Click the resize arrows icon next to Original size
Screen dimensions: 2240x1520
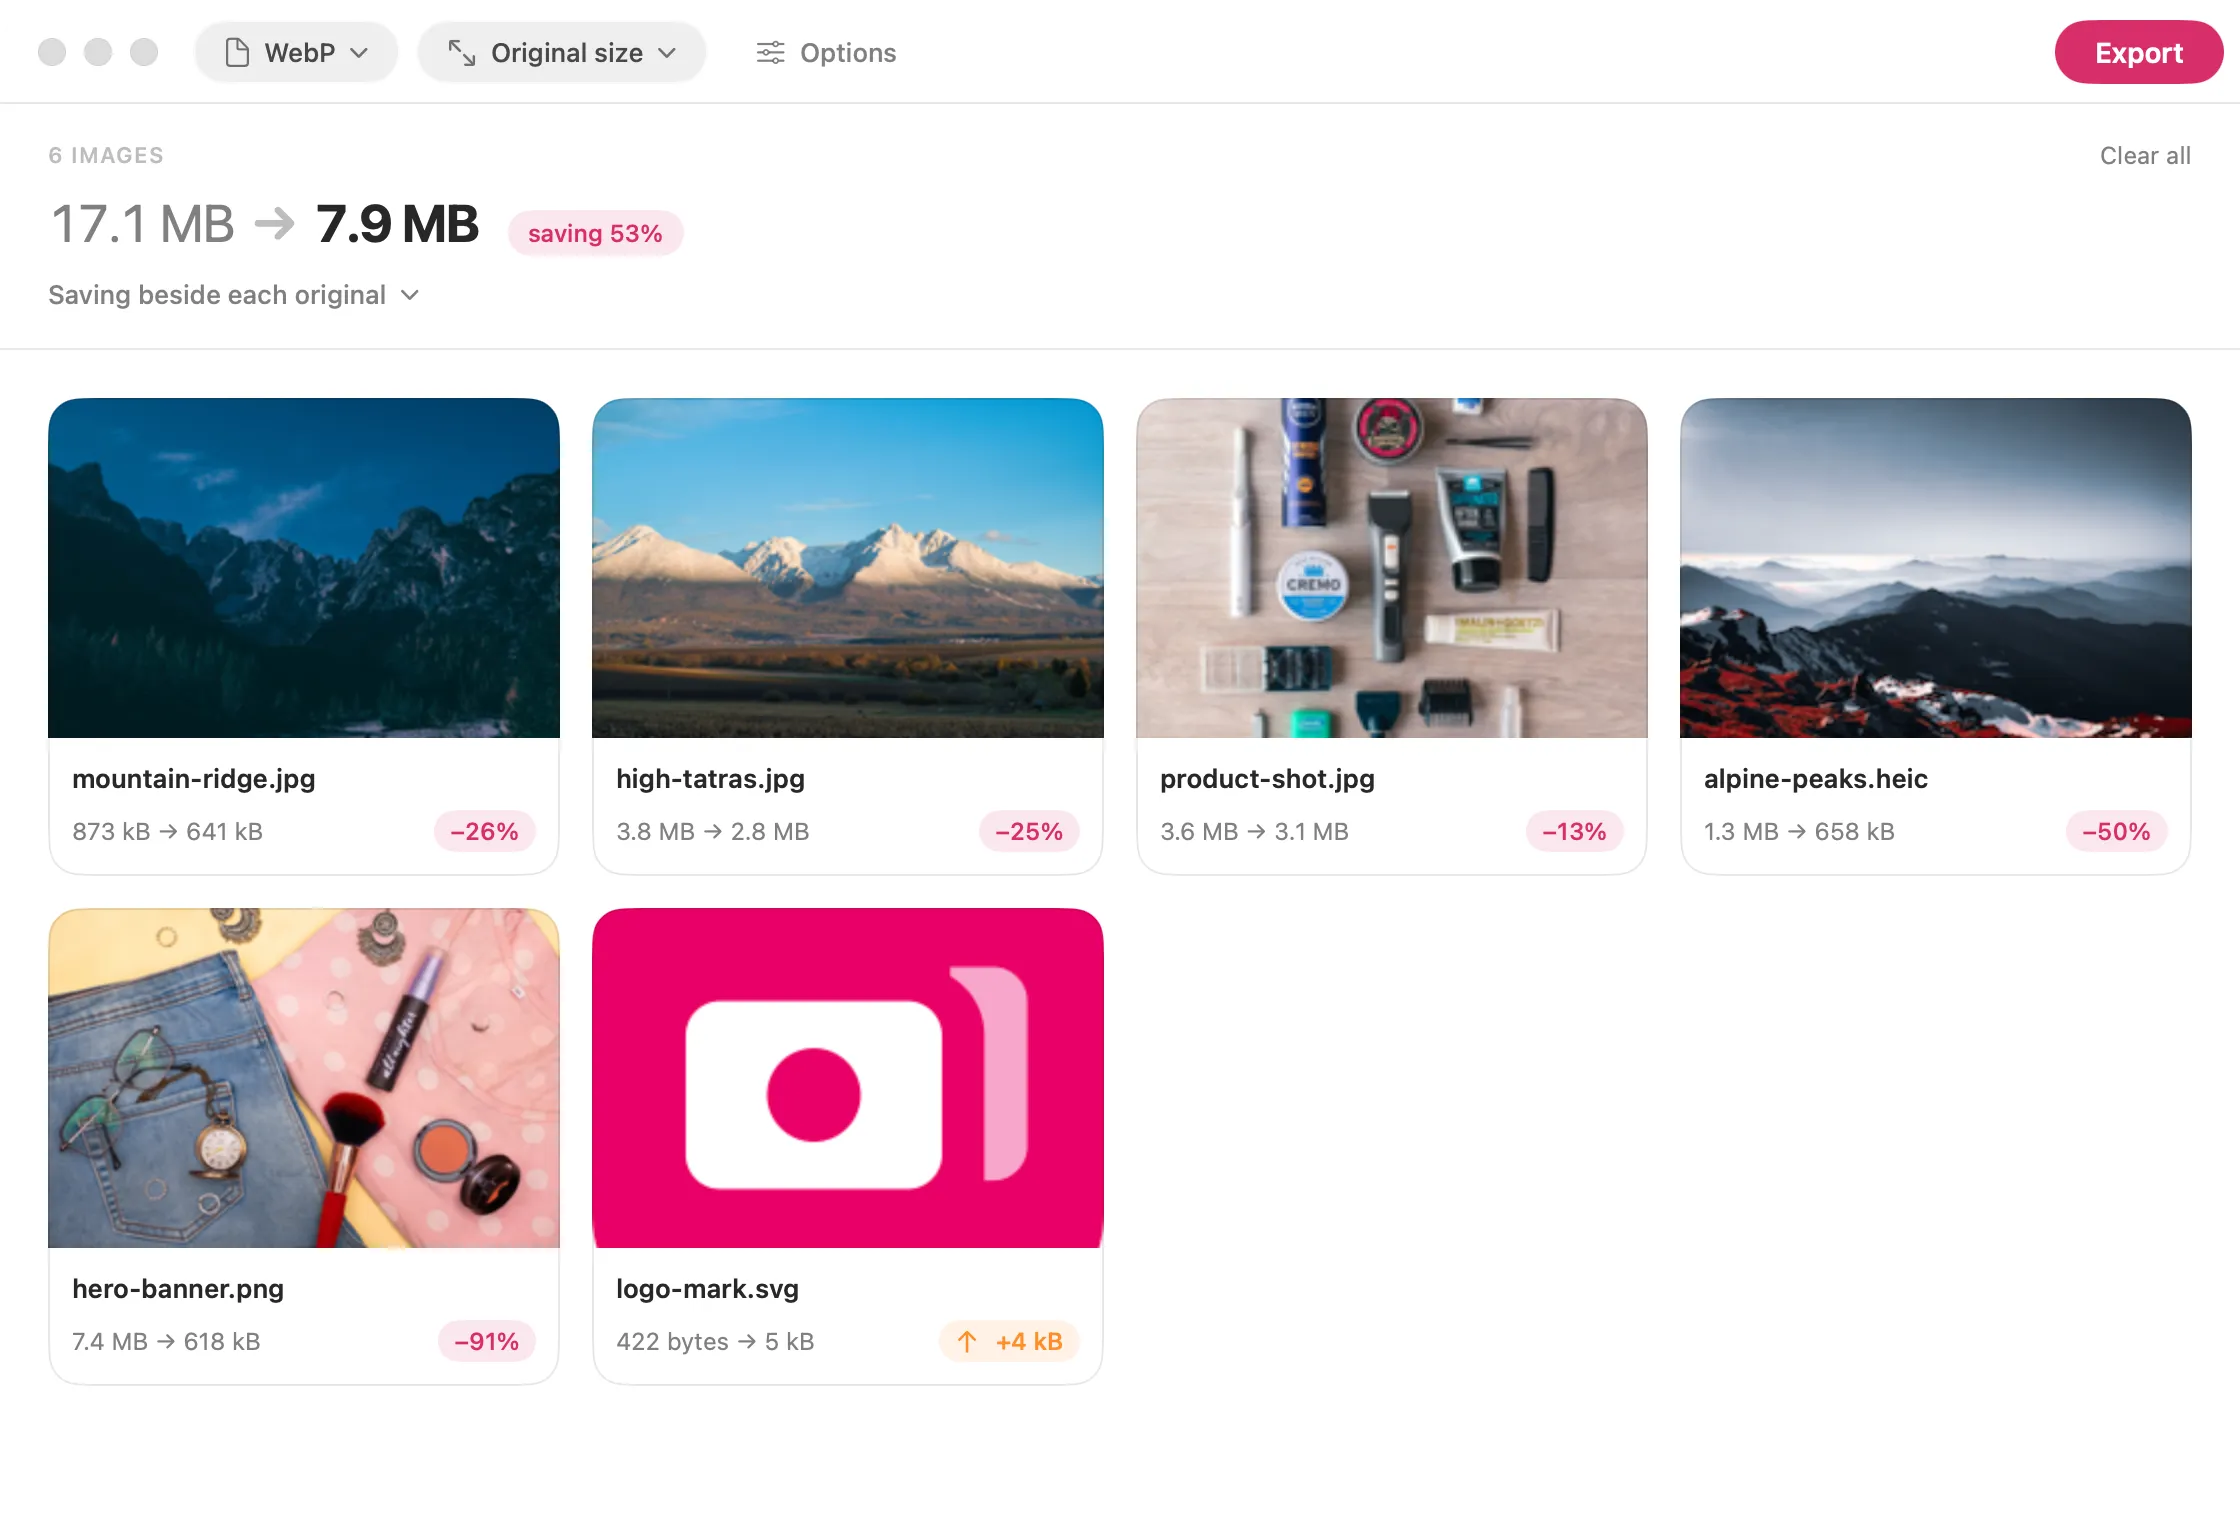point(461,52)
